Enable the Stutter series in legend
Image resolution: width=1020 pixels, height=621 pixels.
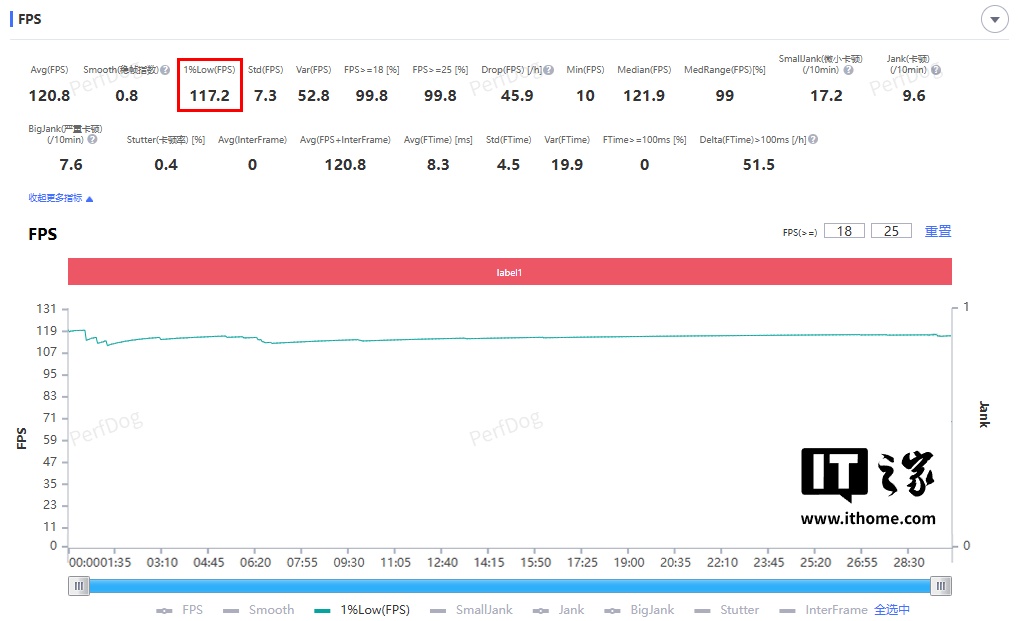(727, 610)
